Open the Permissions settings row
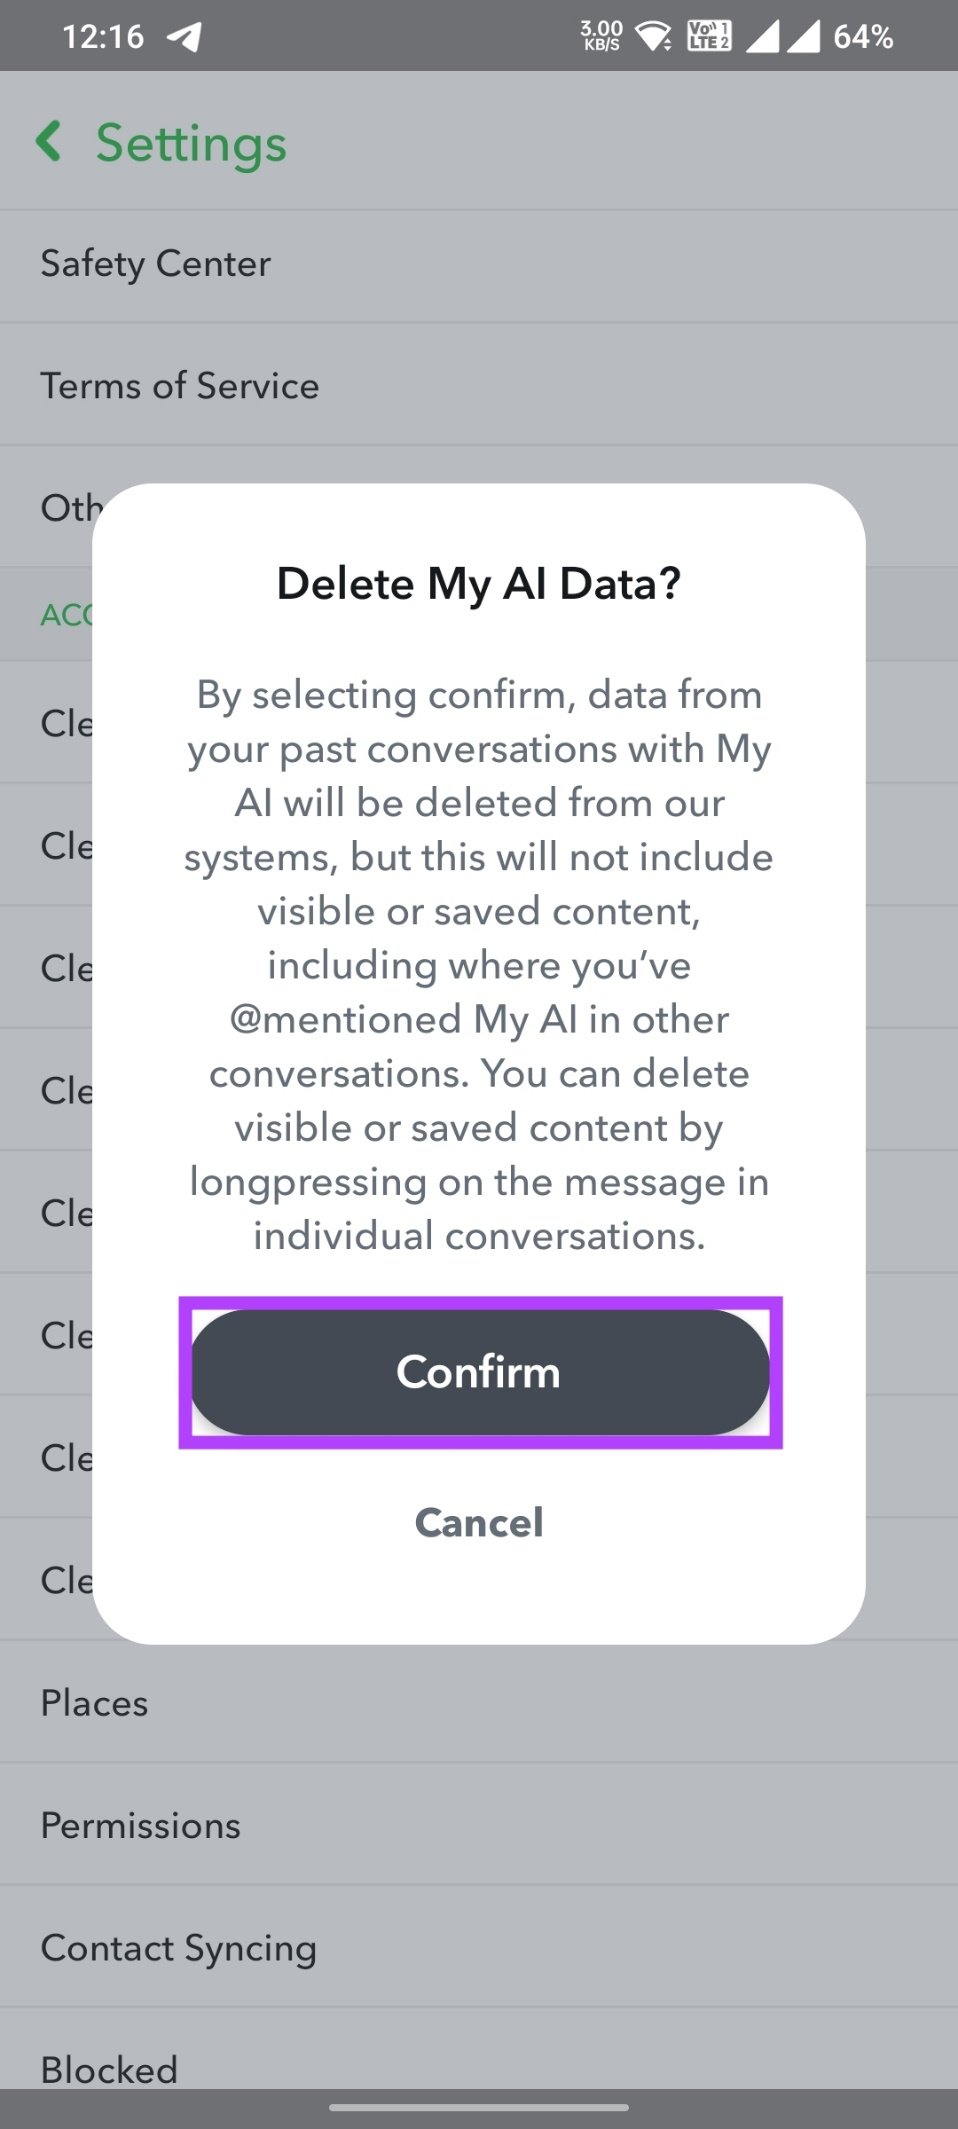 point(140,1824)
